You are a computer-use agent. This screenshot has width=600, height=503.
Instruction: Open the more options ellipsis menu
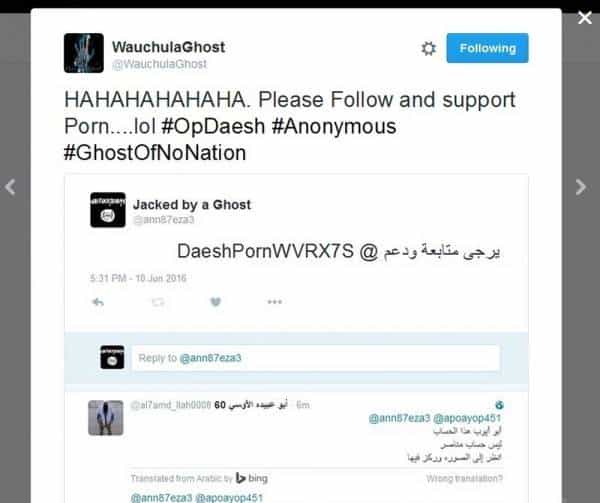pos(275,302)
